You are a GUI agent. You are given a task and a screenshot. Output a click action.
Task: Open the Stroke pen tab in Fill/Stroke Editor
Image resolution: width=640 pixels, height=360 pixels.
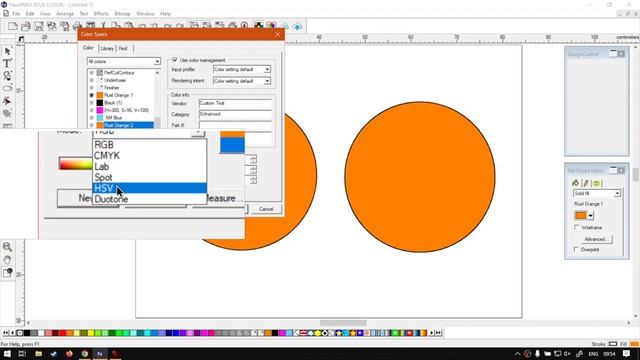coord(586,183)
